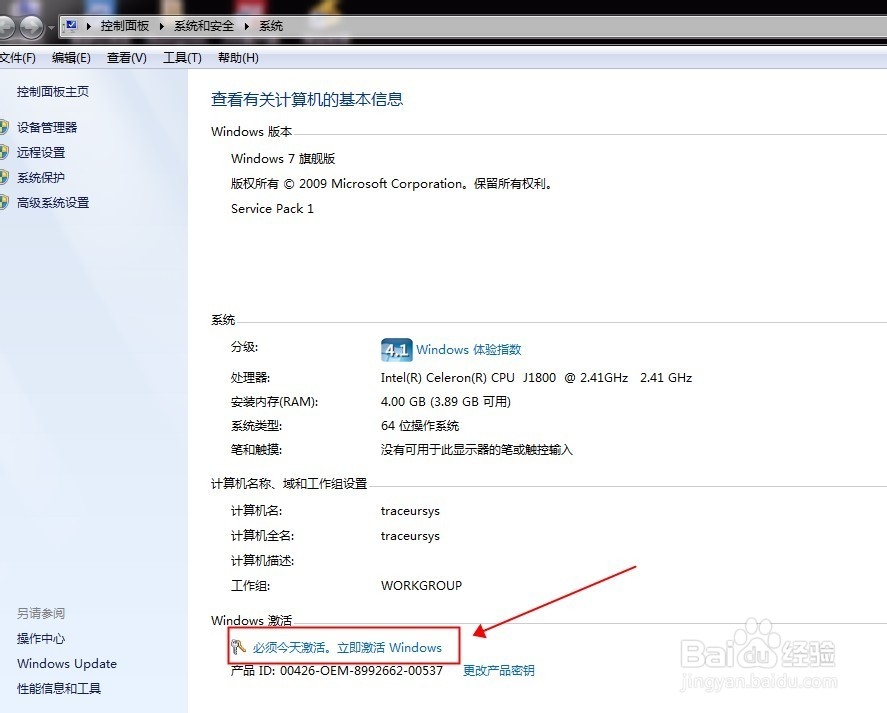Open 系统保护 link

pyautogui.click(x=41, y=178)
